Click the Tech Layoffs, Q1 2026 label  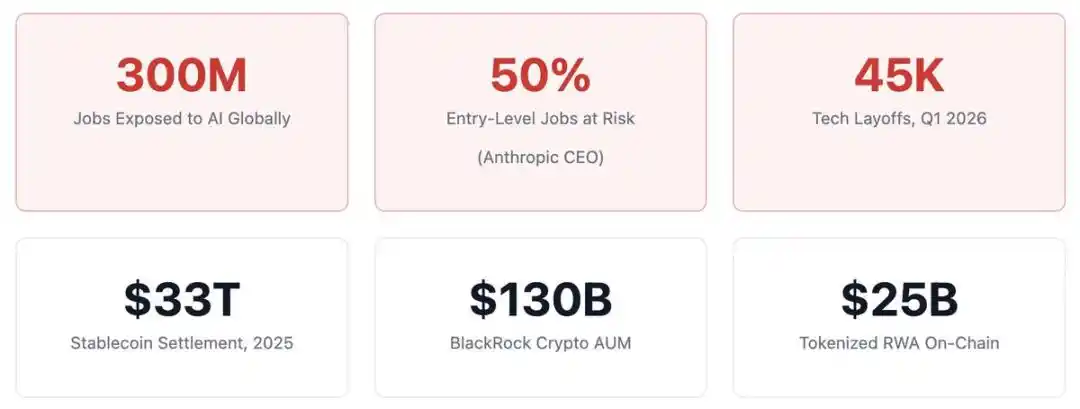point(899,118)
